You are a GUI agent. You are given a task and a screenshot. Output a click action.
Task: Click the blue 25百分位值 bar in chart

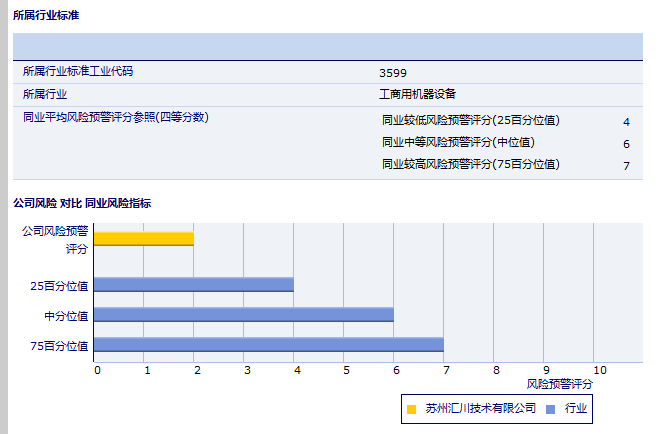tap(193, 284)
